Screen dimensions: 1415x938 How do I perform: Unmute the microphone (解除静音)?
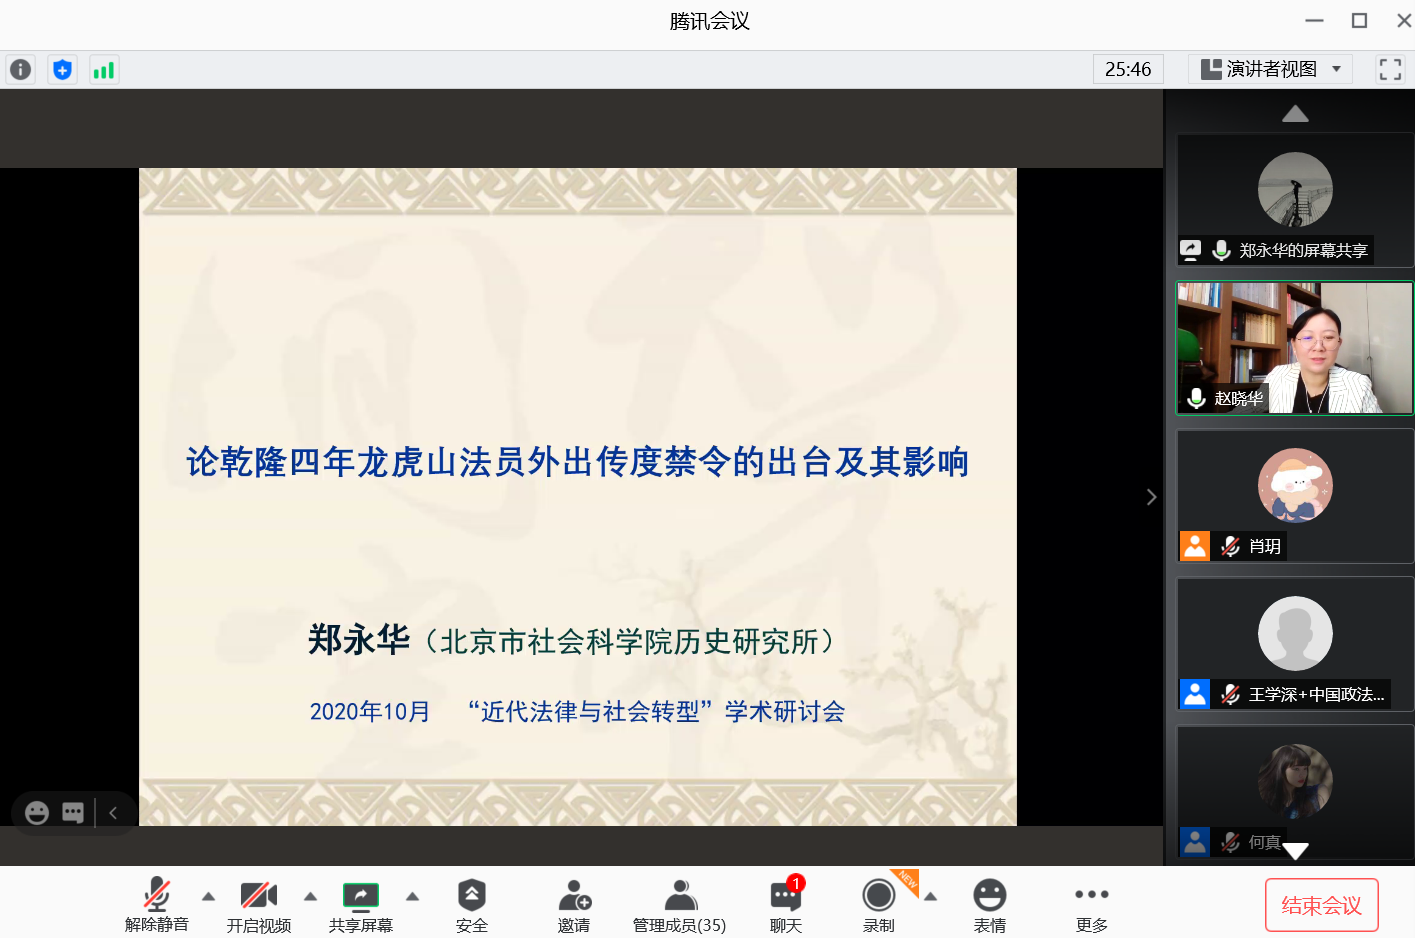tap(157, 905)
